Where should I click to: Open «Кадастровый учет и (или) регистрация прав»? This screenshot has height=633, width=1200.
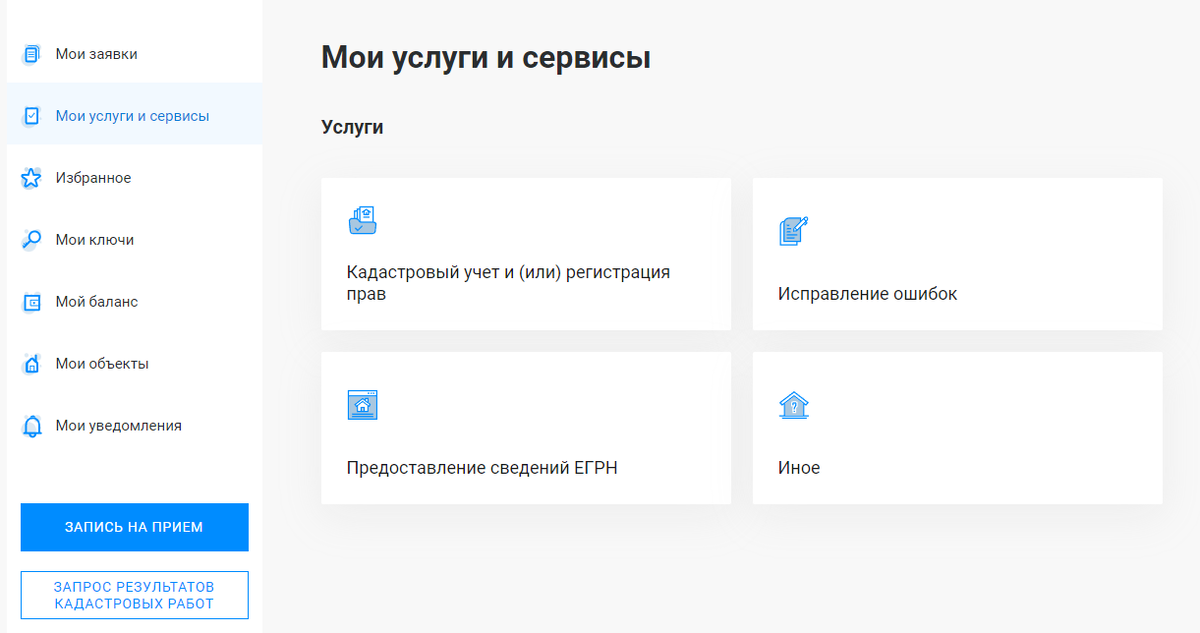pyautogui.click(x=525, y=254)
